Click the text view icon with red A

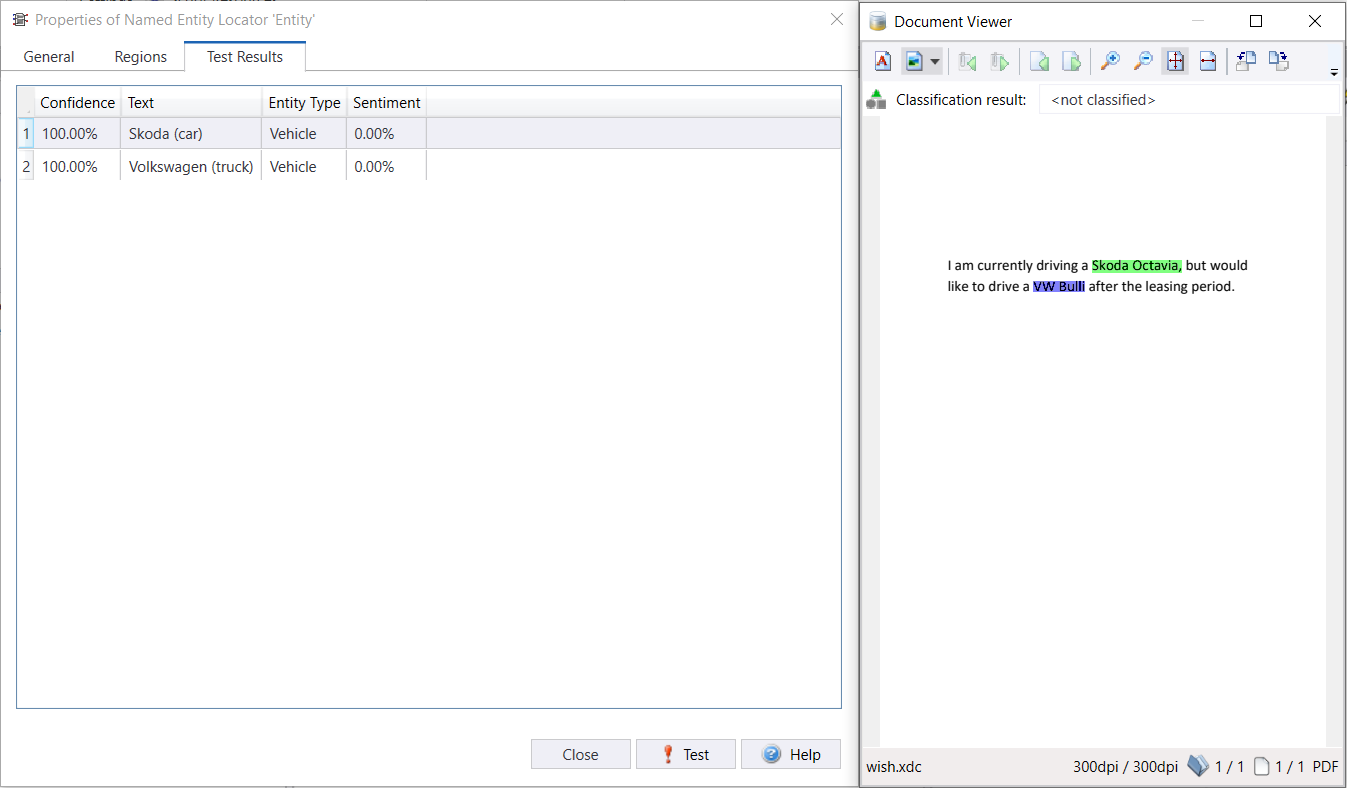click(883, 62)
